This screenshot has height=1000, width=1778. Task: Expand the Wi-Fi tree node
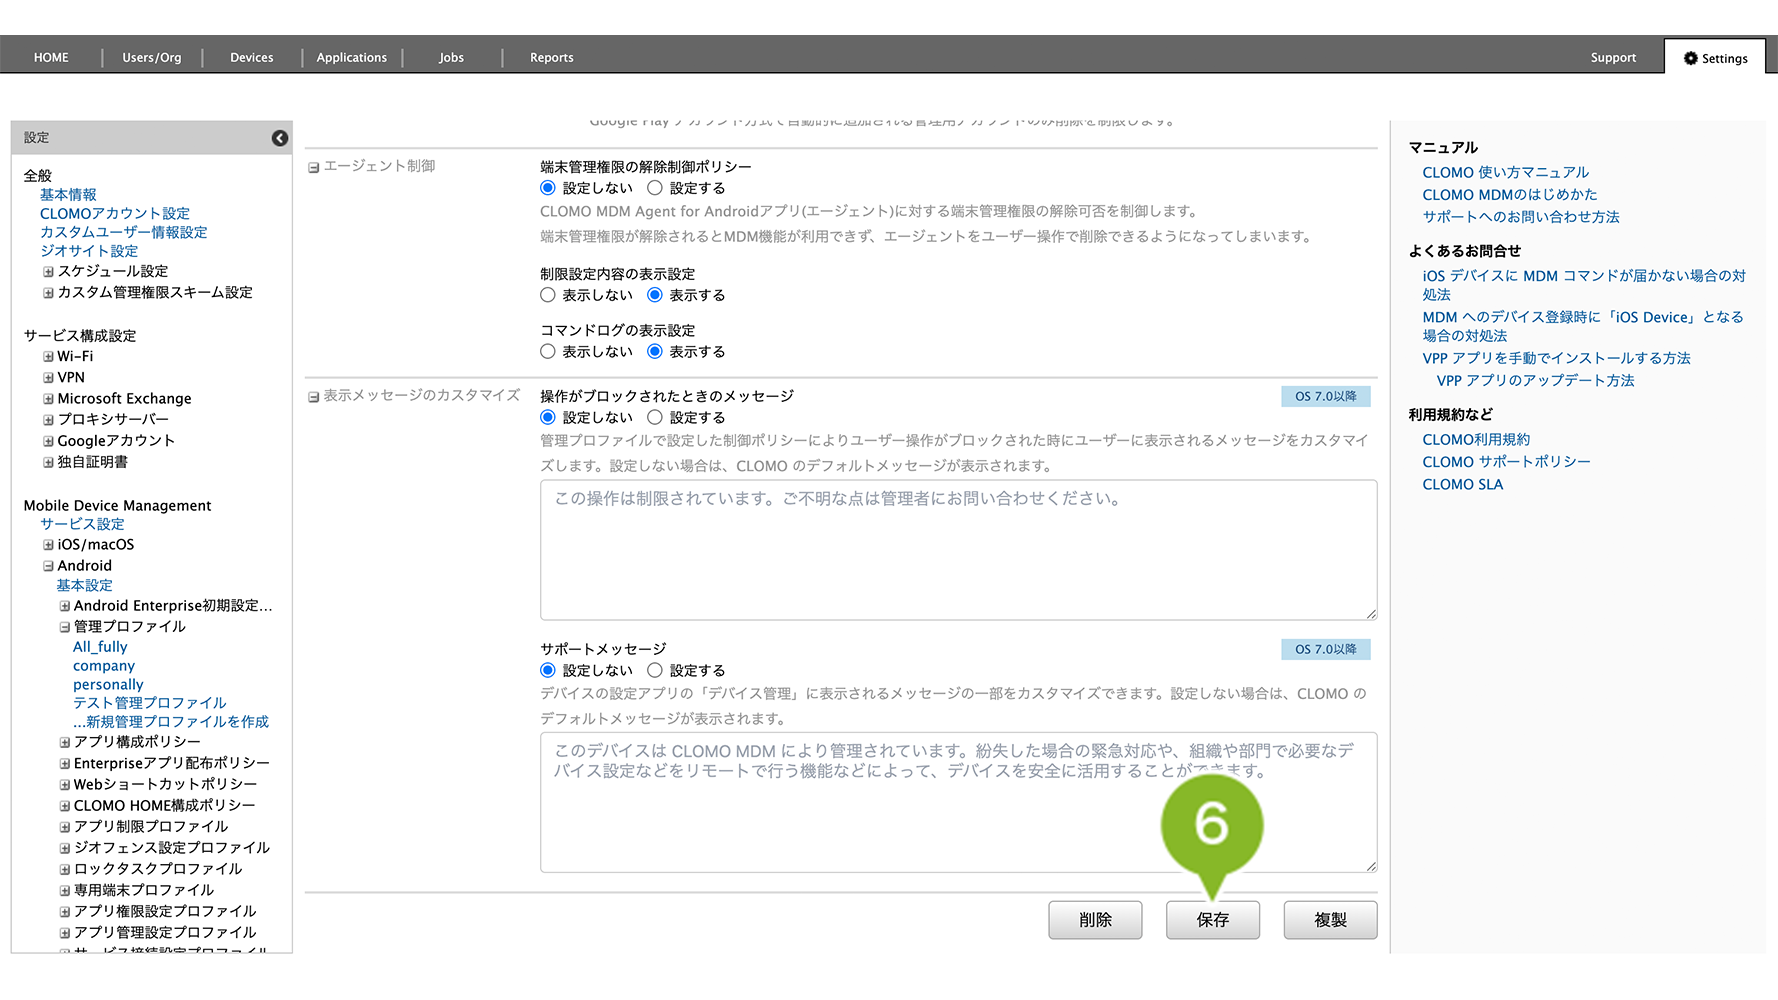[48, 357]
